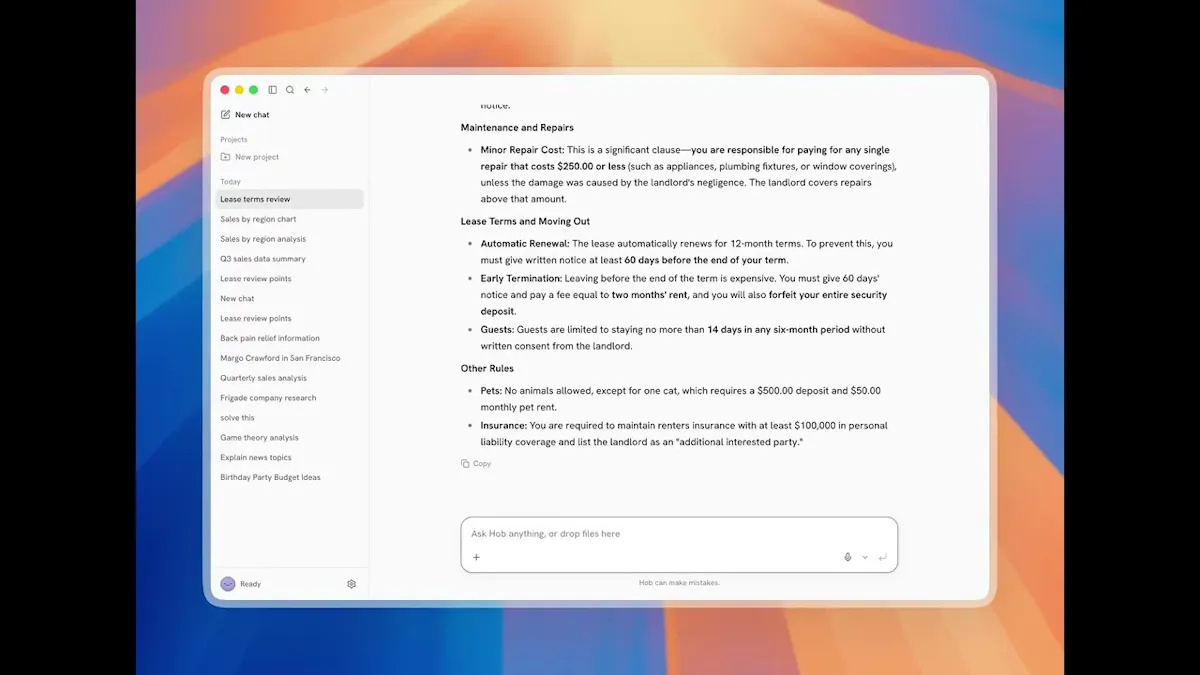Open Birthday Party Budget Ideas chat
Image resolution: width=1200 pixels, height=675 pixels.
tap(290, 477)
